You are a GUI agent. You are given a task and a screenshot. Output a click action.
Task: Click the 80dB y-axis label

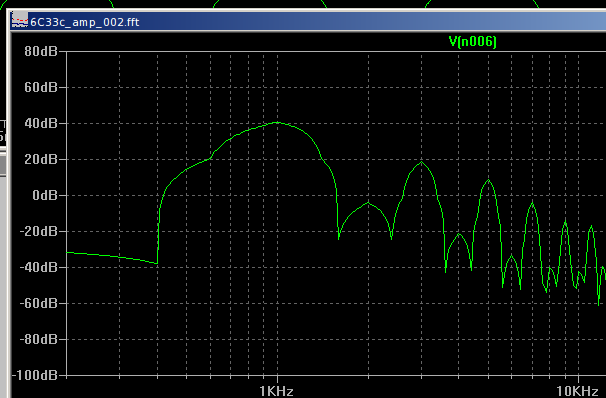pyautogui.click(x=41, y=51)
